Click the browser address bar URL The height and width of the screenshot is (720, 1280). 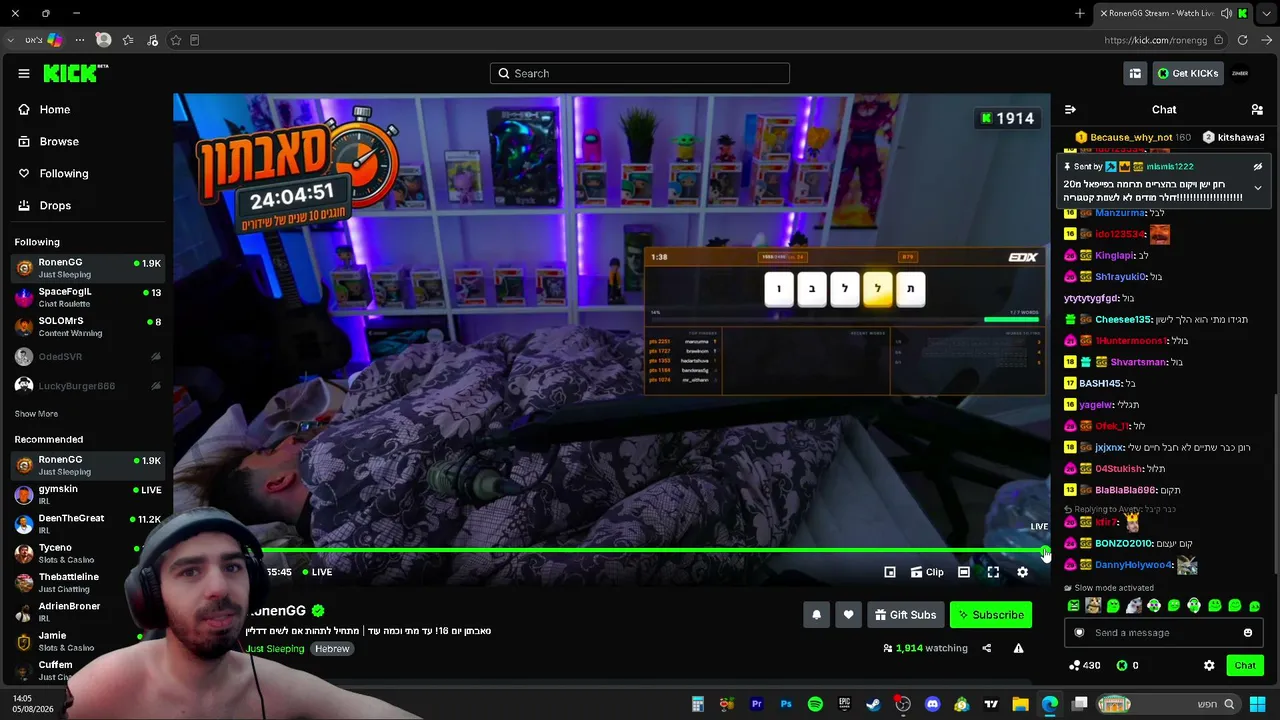[x=1155, y=40]
